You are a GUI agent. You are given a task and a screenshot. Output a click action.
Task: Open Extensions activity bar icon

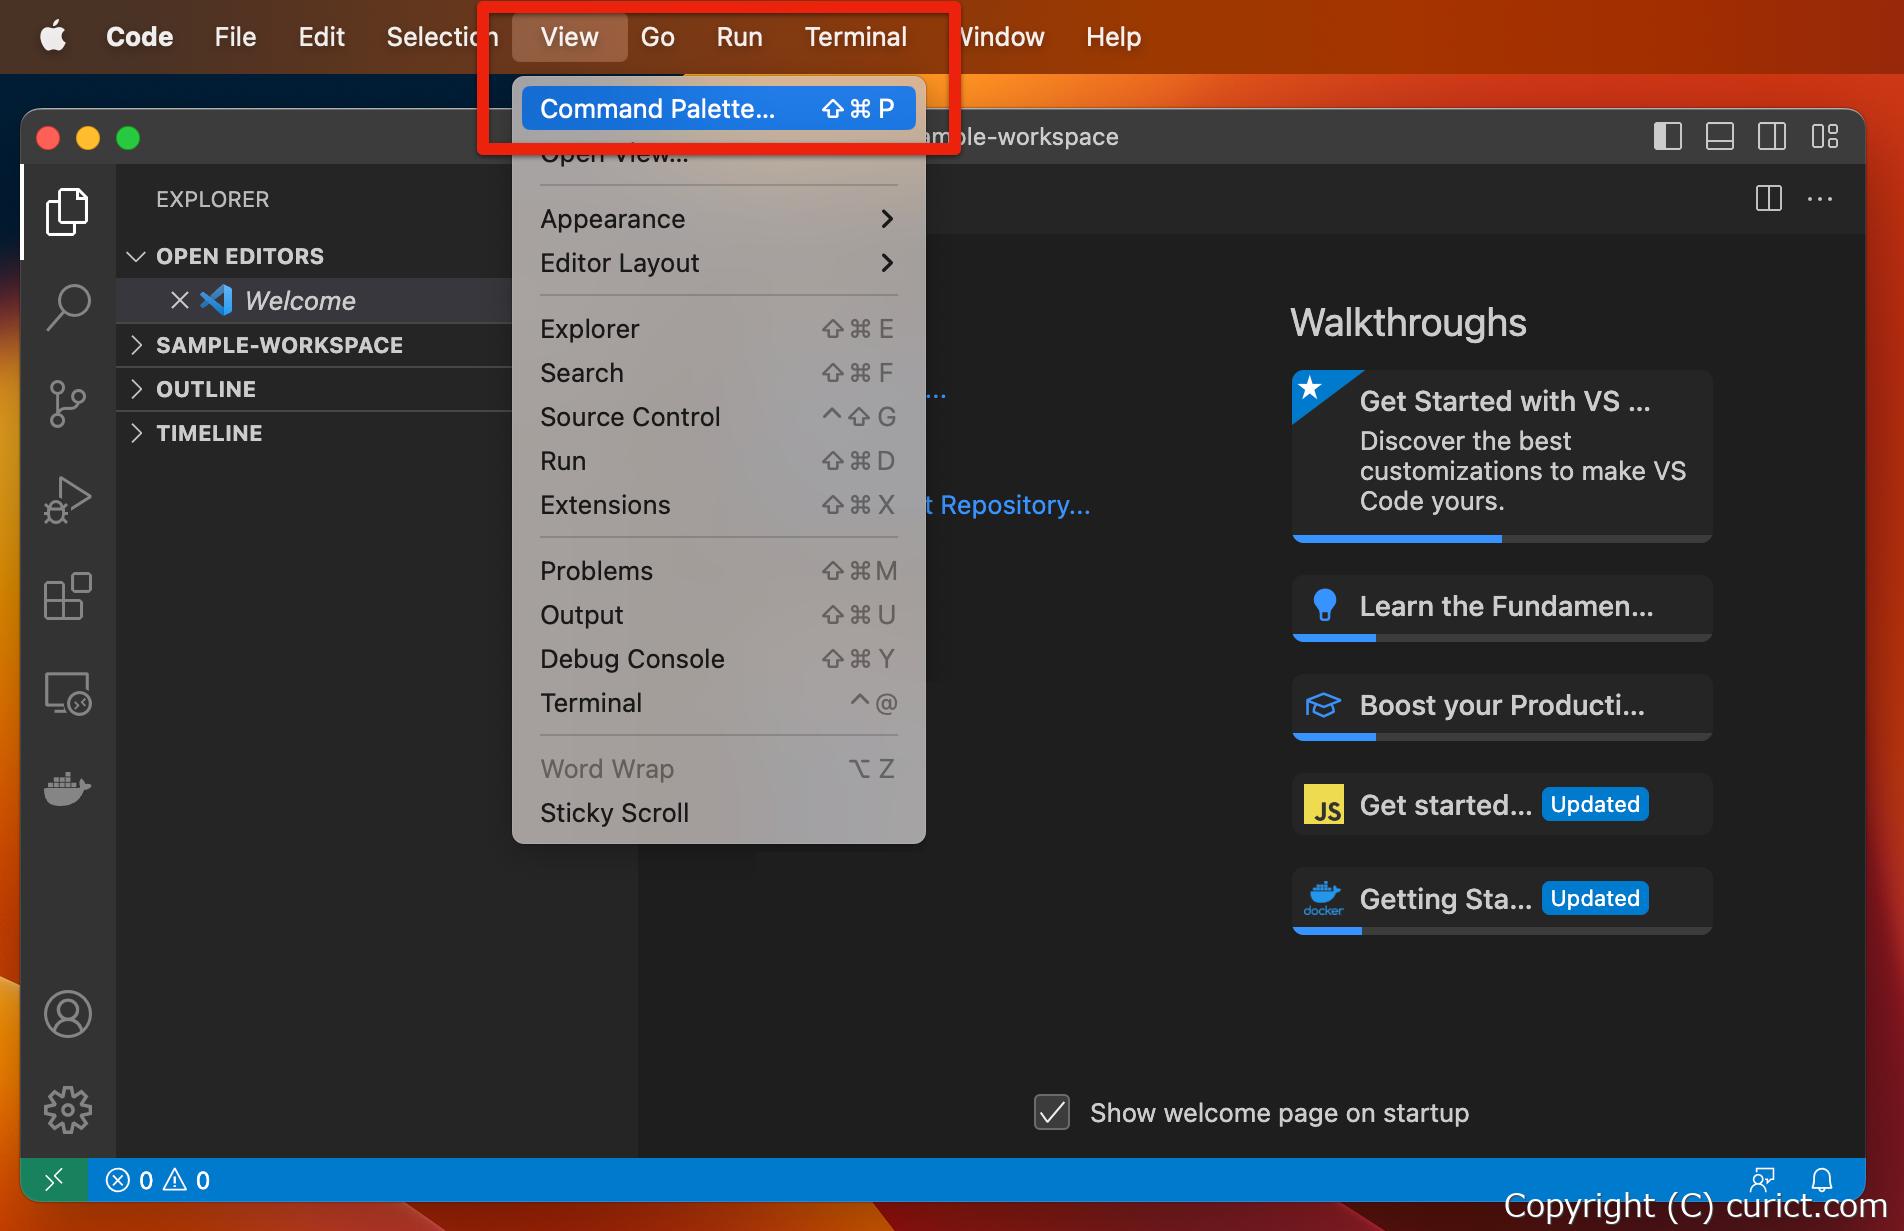67,596
